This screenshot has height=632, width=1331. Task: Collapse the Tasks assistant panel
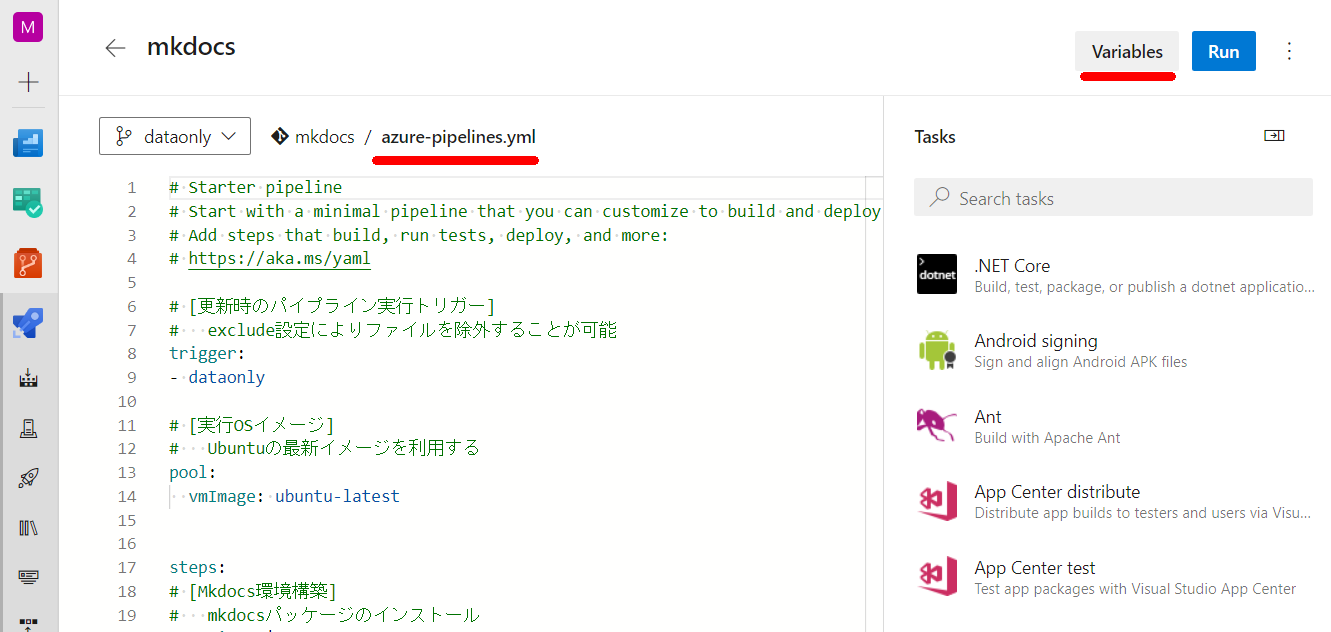pyautogui.click(x=1273, y=136)
